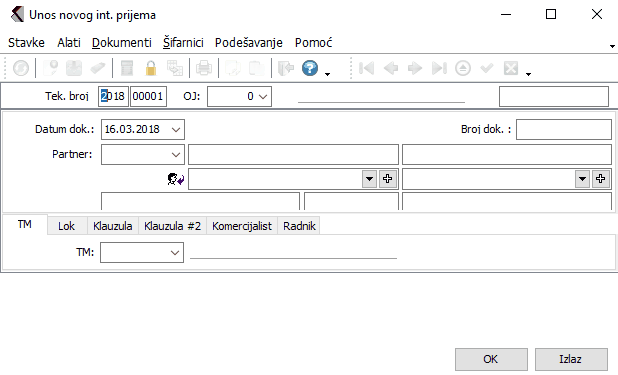
Task: Click the OK button
Action: [491, 359]
